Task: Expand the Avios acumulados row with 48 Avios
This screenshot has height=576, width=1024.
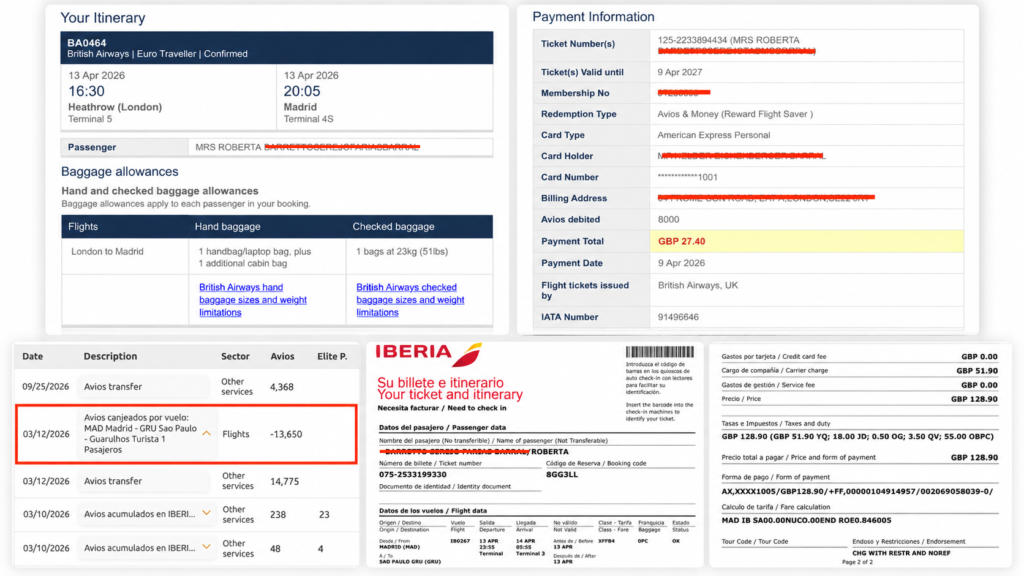Action: tap(206, 547)
